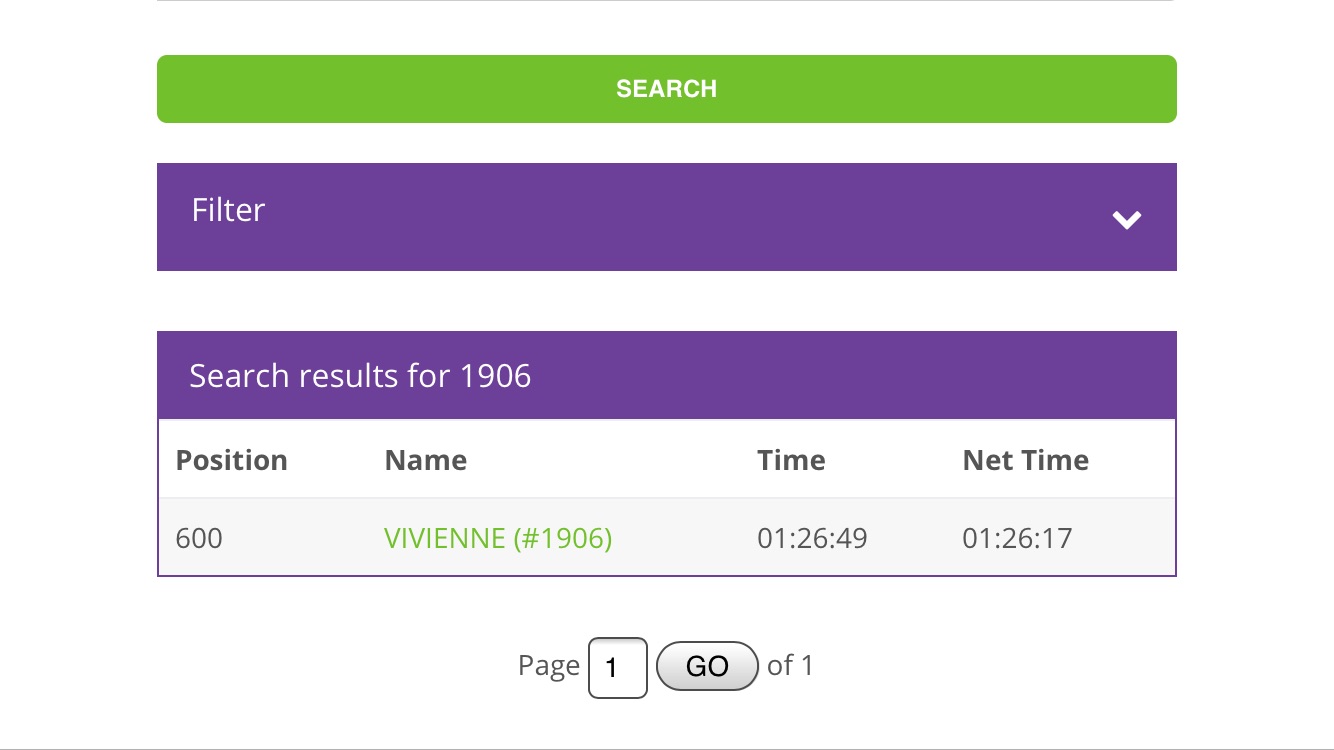Click the blank row space right of 01:26:17
The width and height of the screenshot is (1334, 750).
[x=1122, y=538]
